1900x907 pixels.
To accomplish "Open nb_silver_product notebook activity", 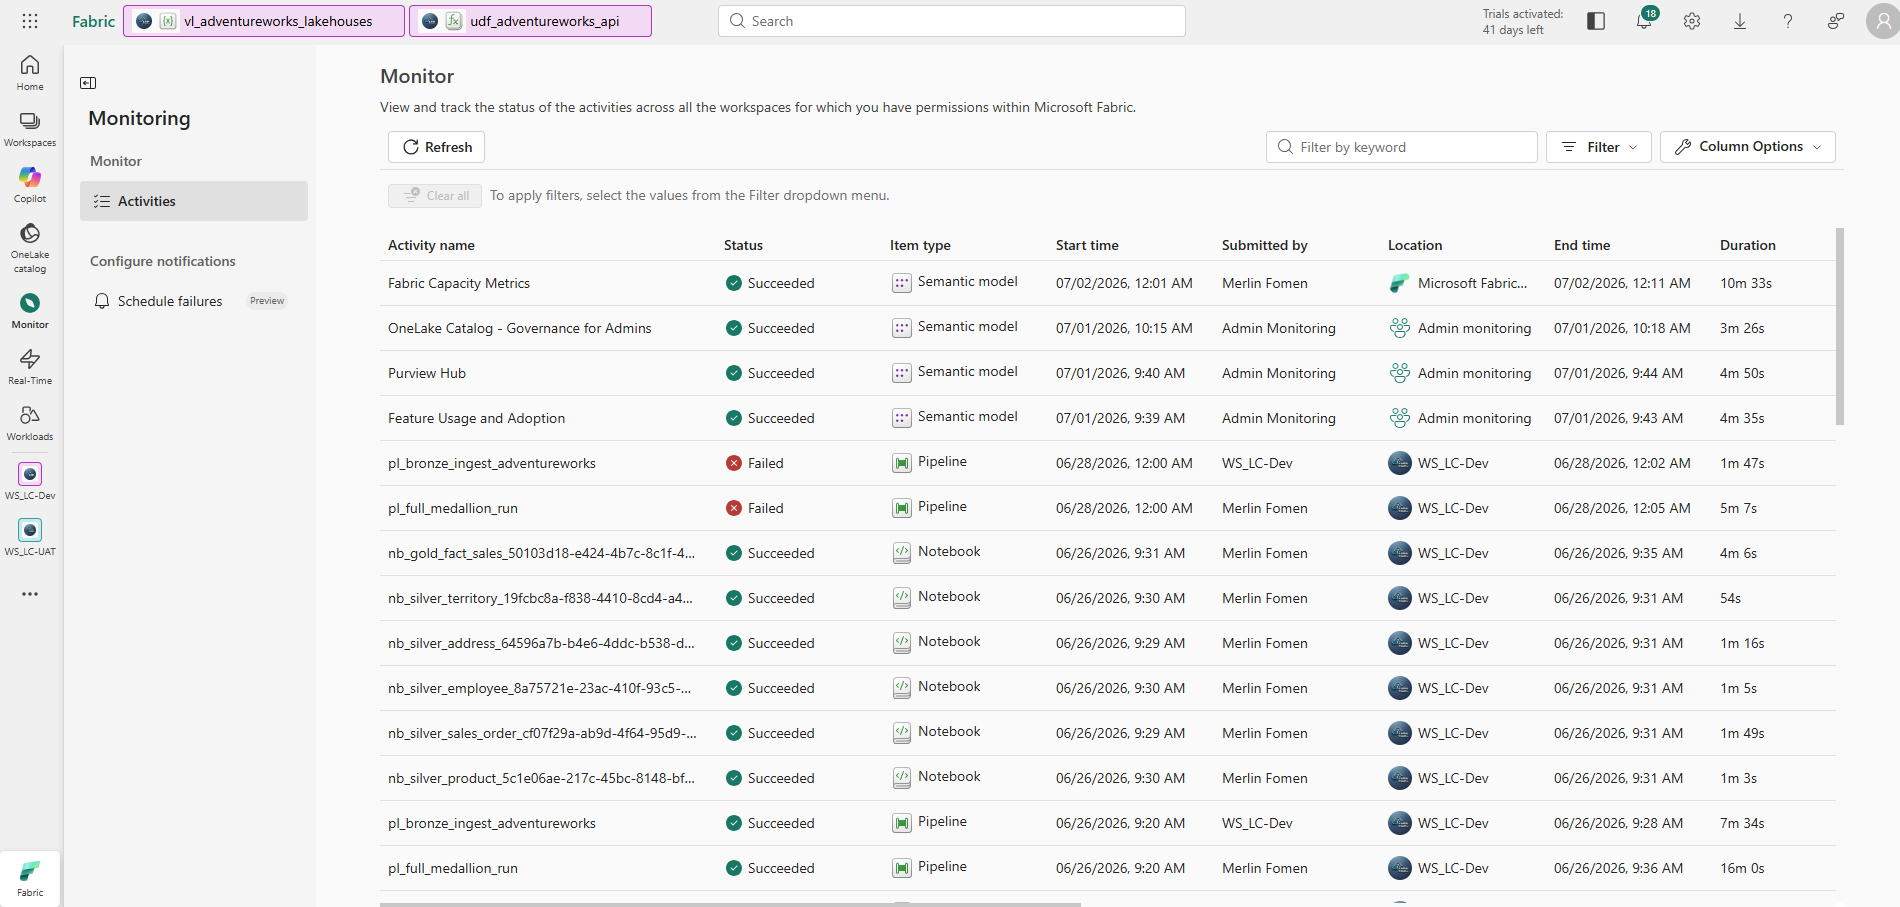I will (x=541, y=778).
